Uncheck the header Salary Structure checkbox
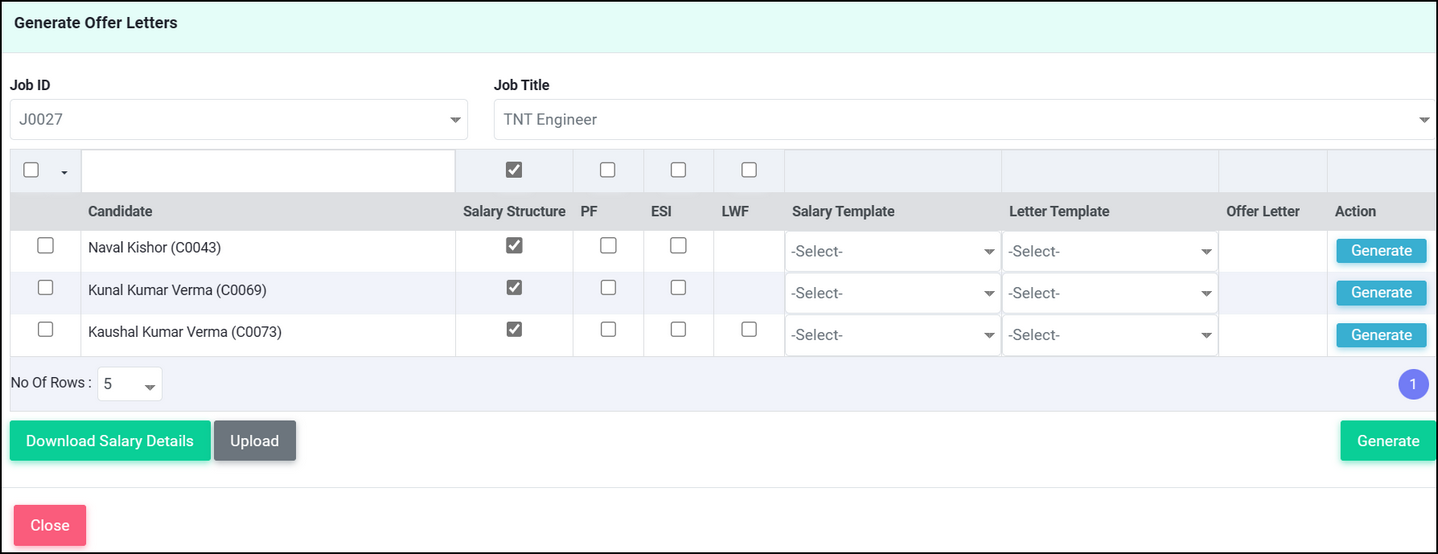1438x554 pixels. click(514, 170)
